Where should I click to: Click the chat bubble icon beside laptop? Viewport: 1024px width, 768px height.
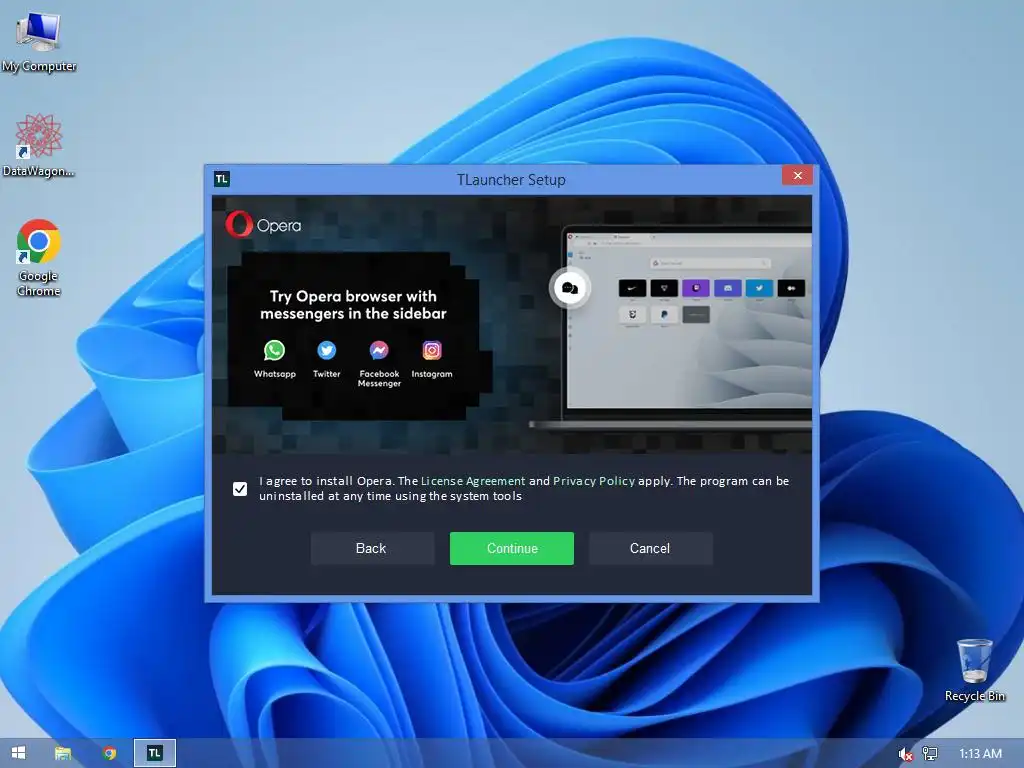(x=569, y=288)
